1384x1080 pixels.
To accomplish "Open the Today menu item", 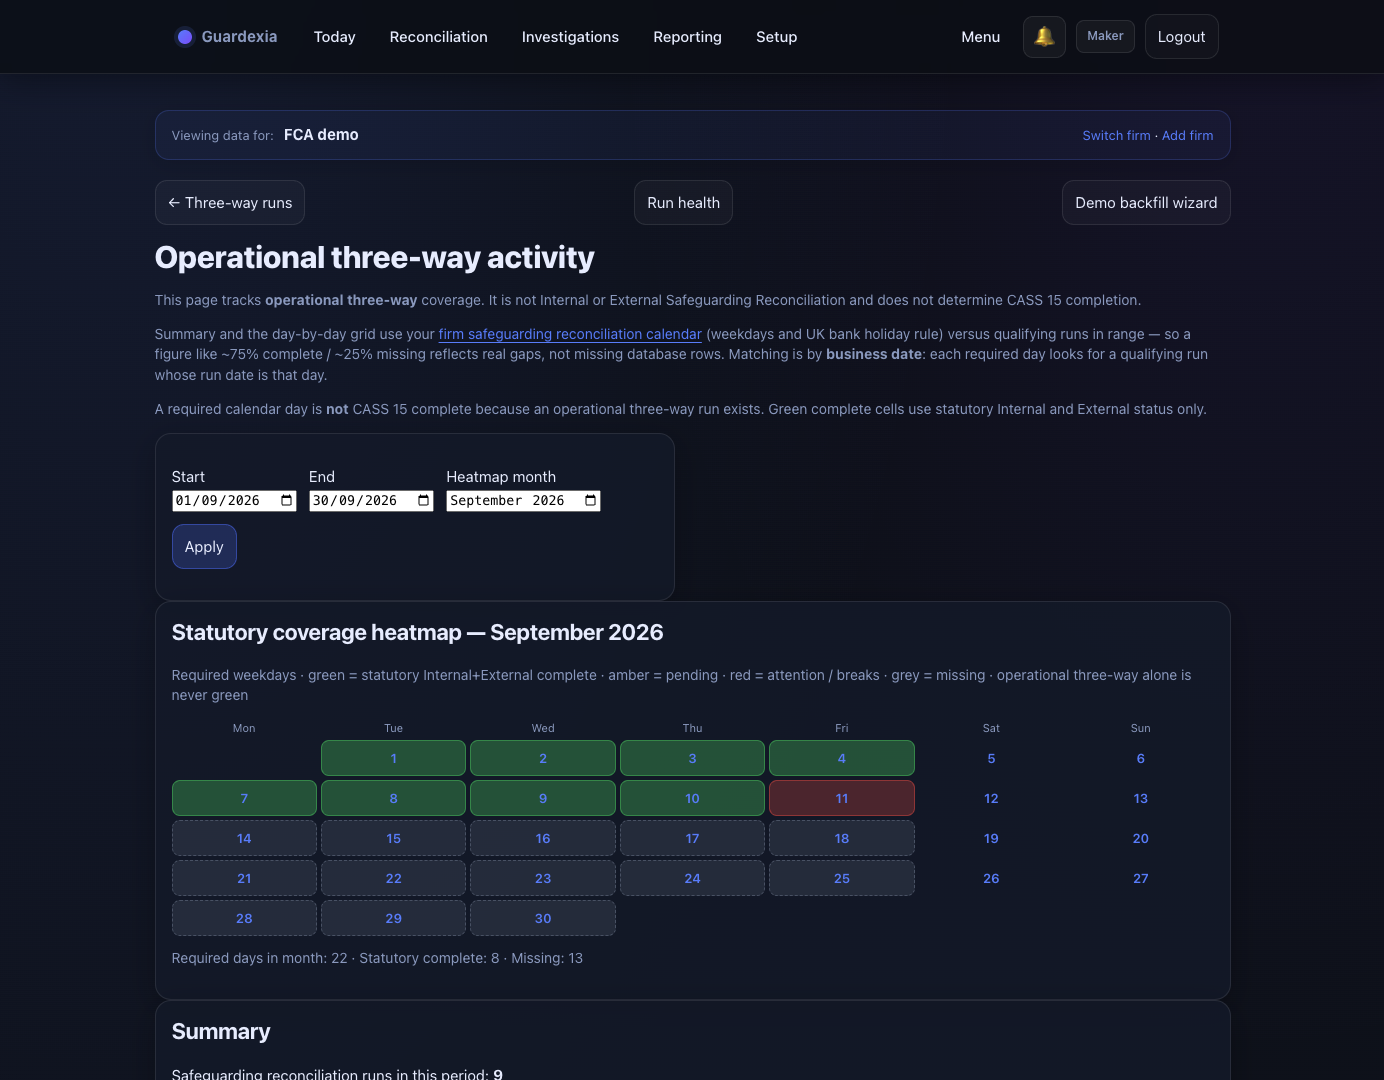I will [335, 37].
